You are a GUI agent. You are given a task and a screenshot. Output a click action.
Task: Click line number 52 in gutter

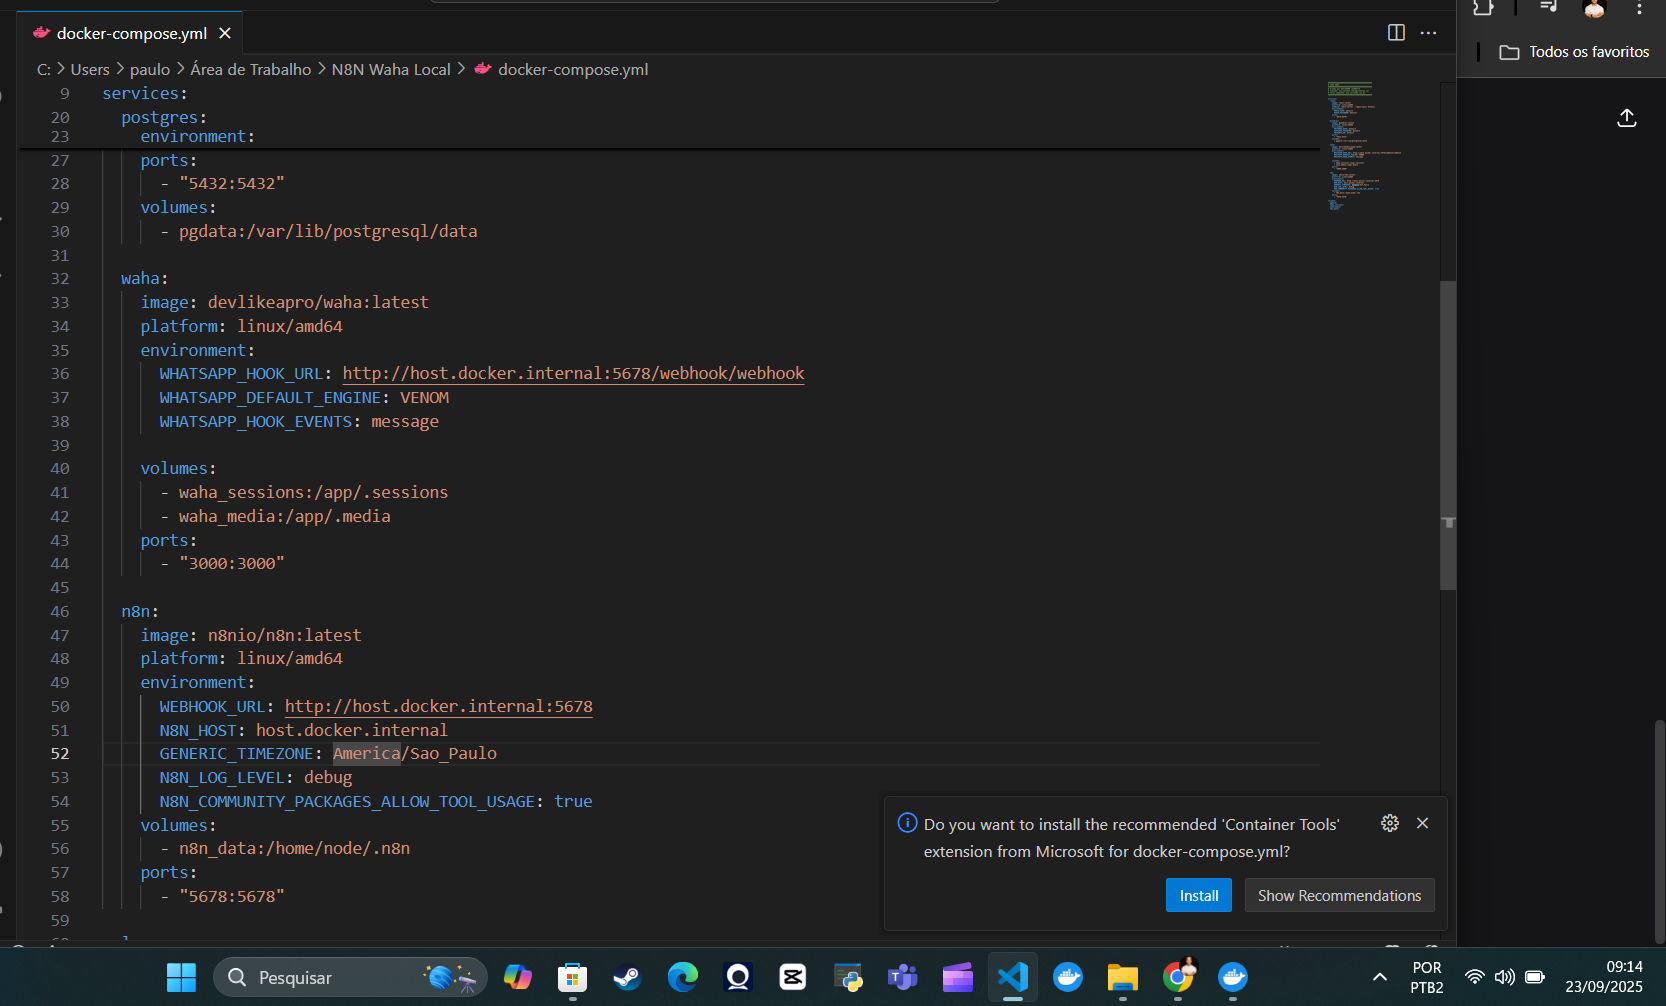click(x=60, y=753)
